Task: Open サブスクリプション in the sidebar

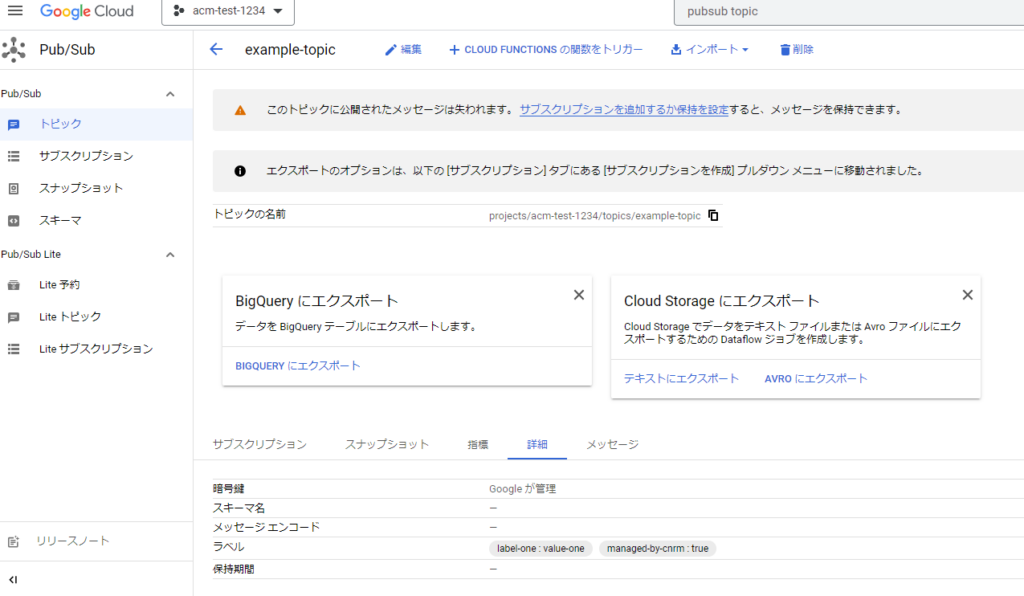Action: pos(86,156)
